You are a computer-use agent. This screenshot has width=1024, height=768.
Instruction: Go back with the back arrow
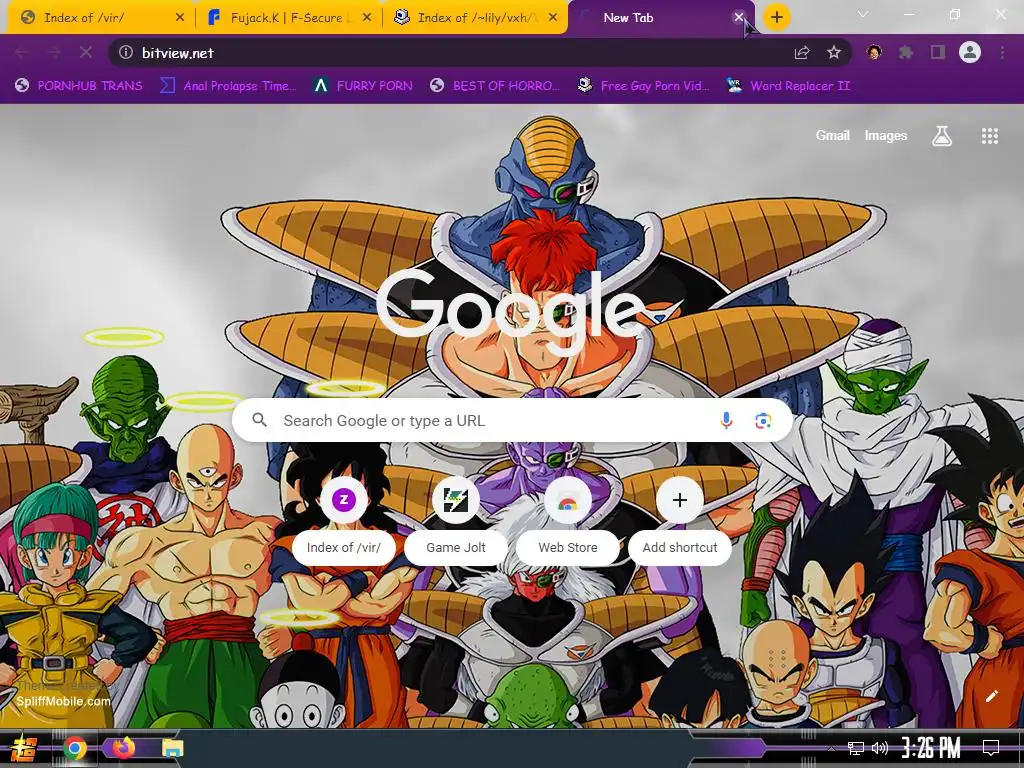[x=22, y=53]
